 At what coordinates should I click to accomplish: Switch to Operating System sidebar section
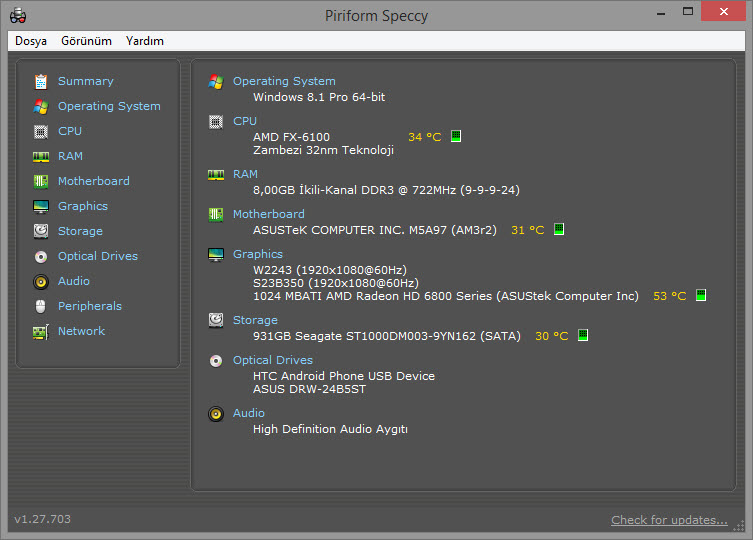pyautogui.click(x=109, y=106)
